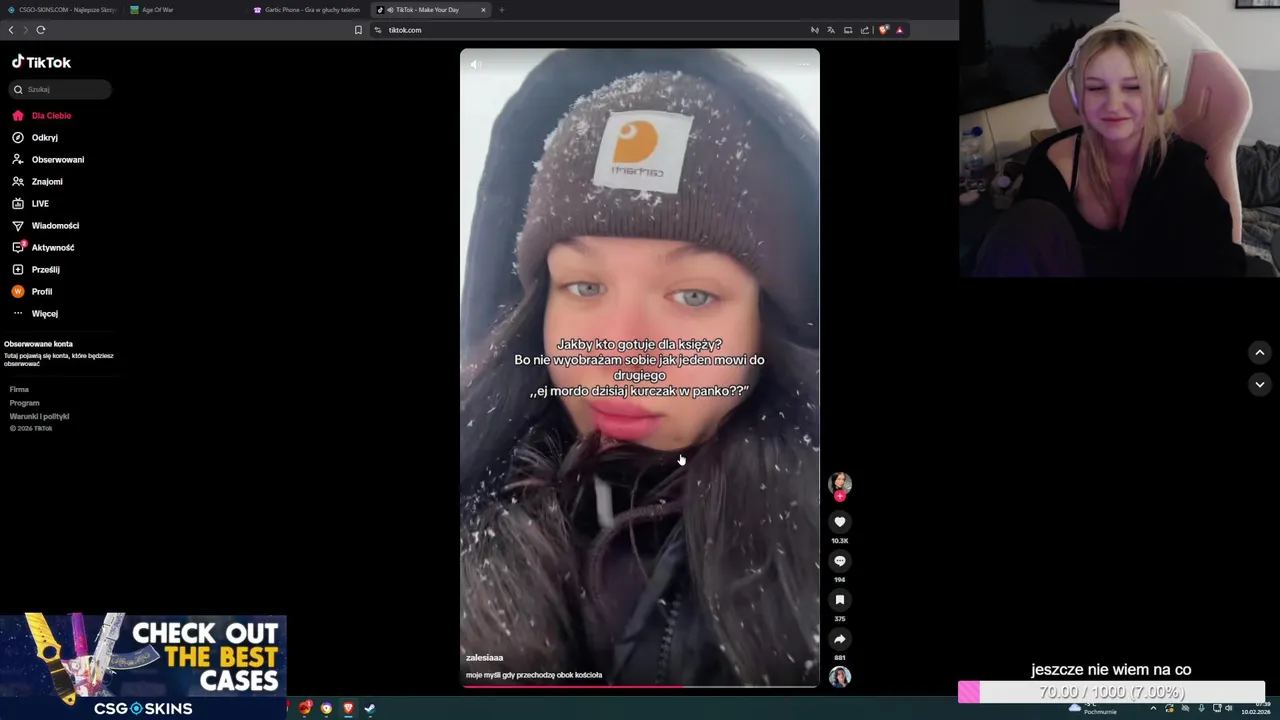Click the TikTok logo

[x=41, y=62]
